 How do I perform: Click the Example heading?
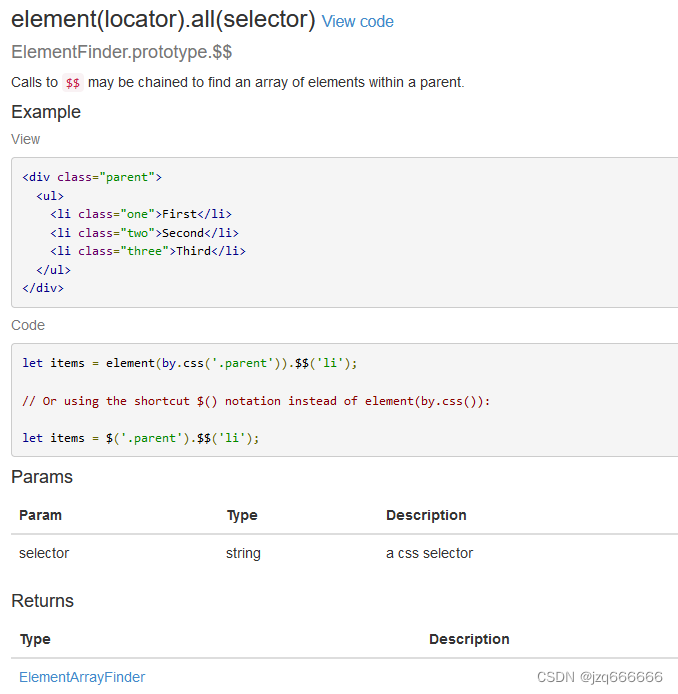(46, 112)
